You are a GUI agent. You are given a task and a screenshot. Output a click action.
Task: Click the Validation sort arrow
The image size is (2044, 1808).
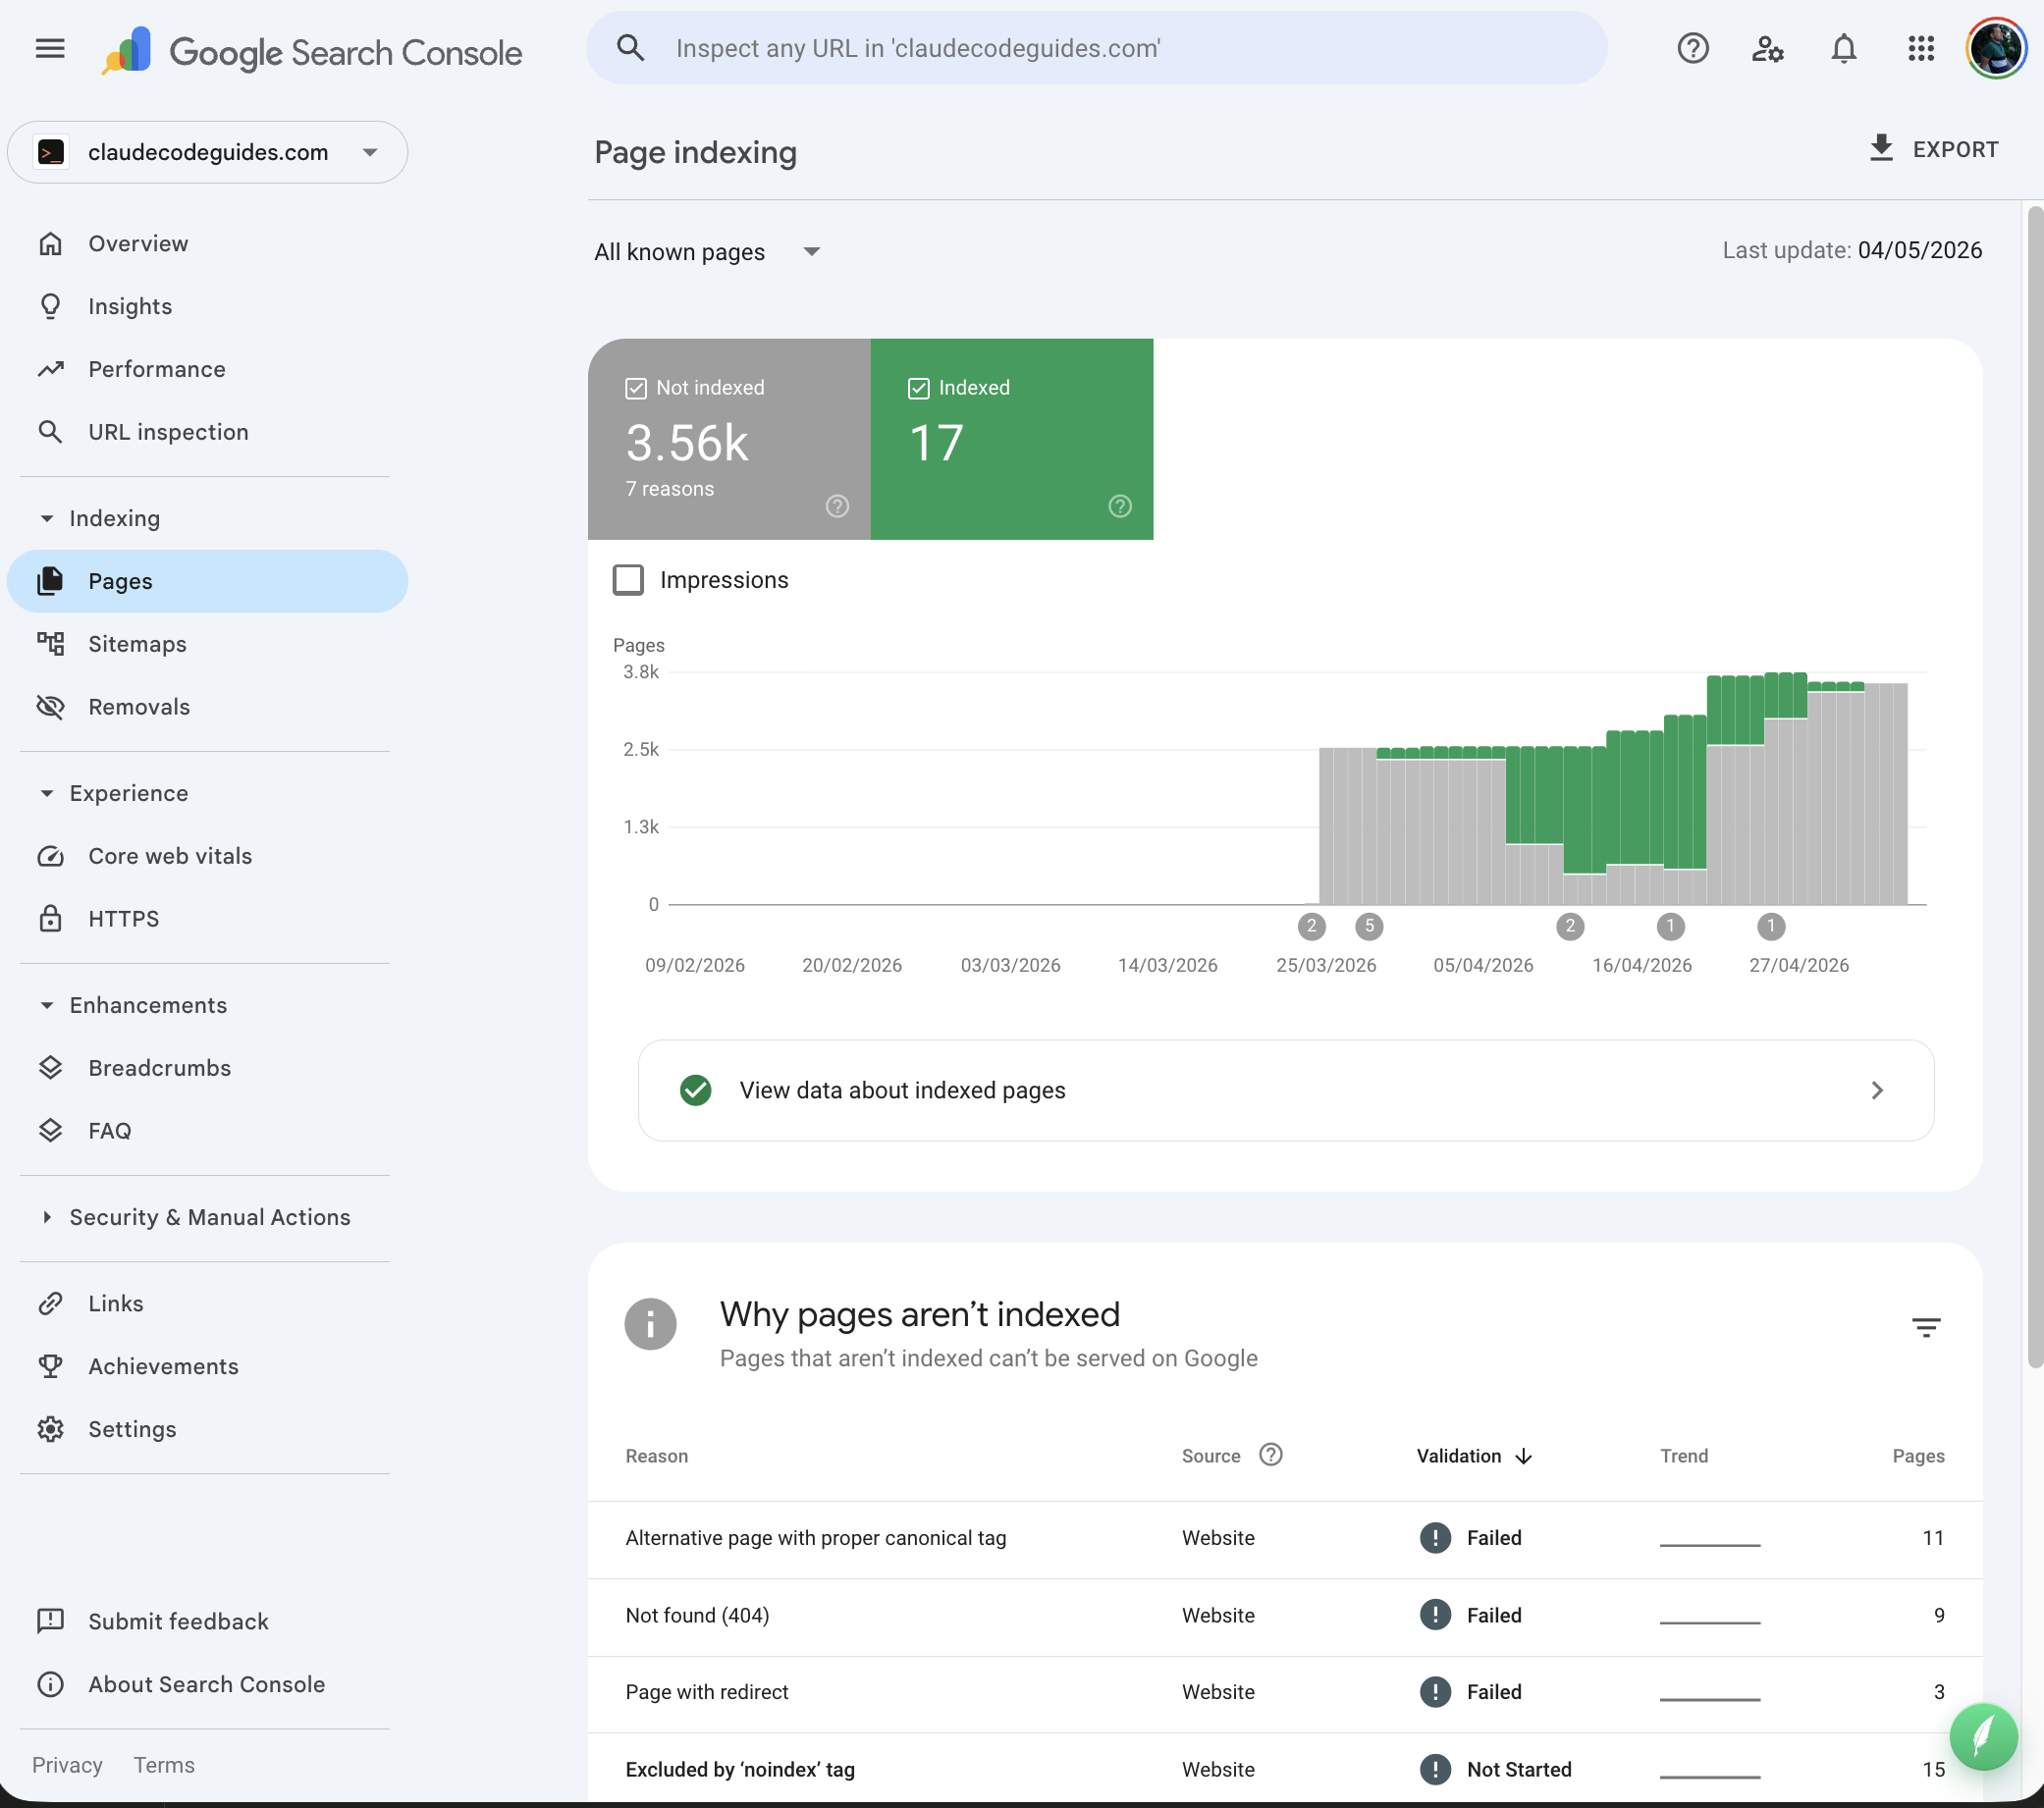(x=1523, y=1456)
